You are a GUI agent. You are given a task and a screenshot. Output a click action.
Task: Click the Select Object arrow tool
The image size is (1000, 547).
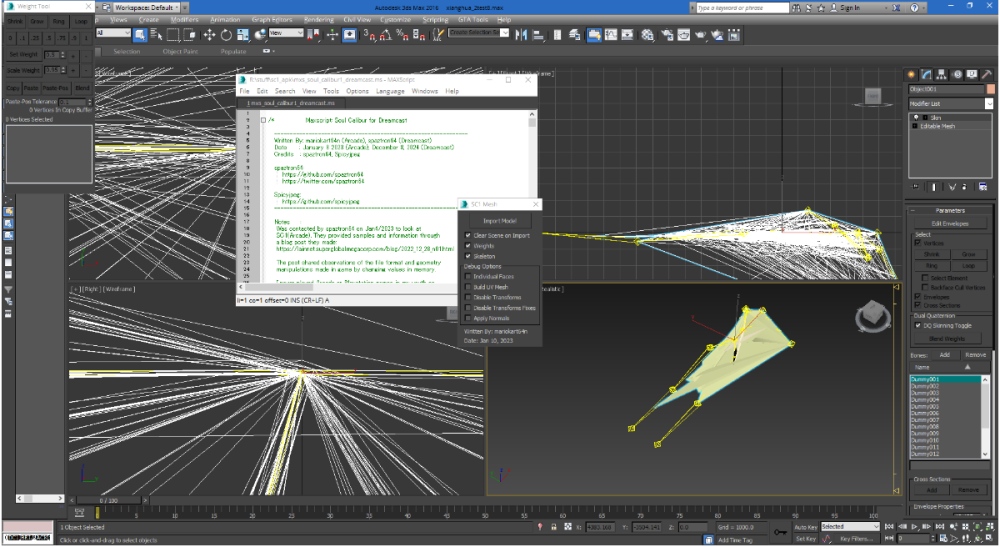[139, 34]
